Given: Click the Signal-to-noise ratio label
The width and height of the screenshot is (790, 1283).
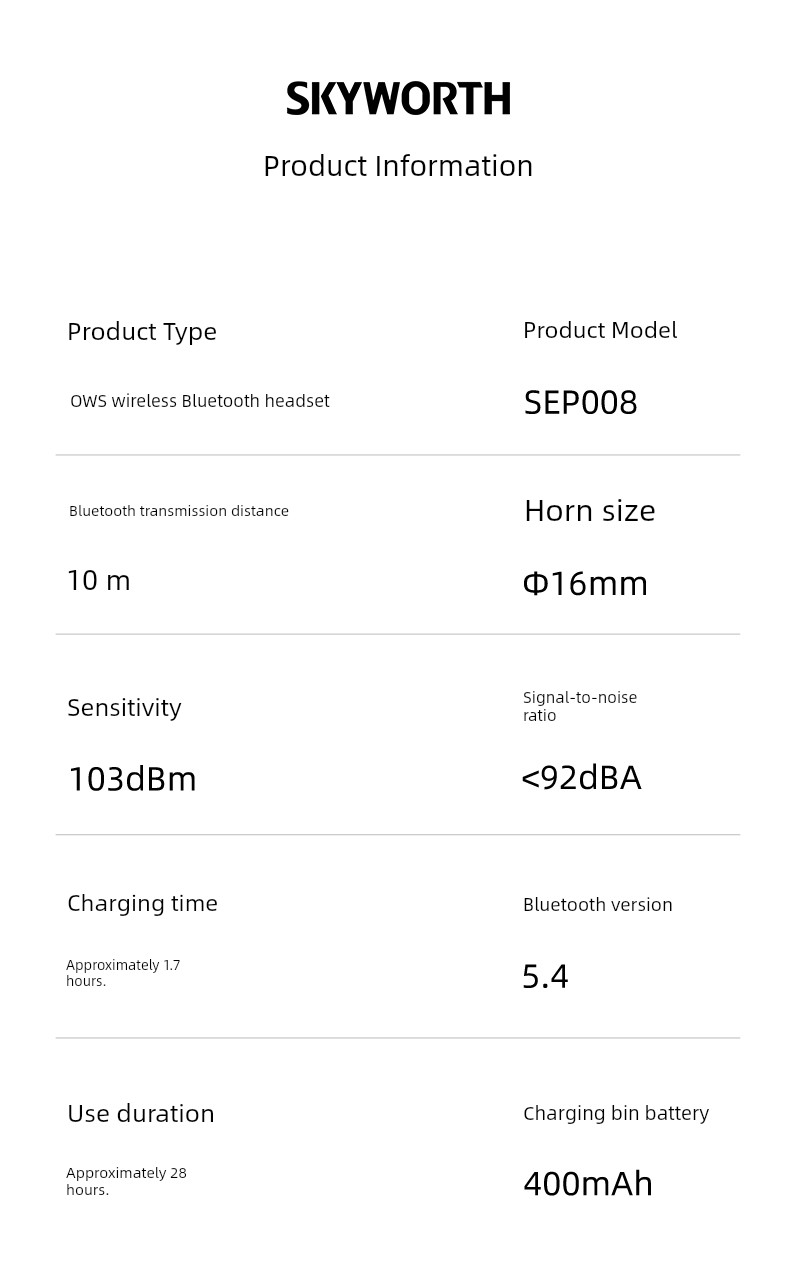Looking at the screenshot, I should click(579, 706).
